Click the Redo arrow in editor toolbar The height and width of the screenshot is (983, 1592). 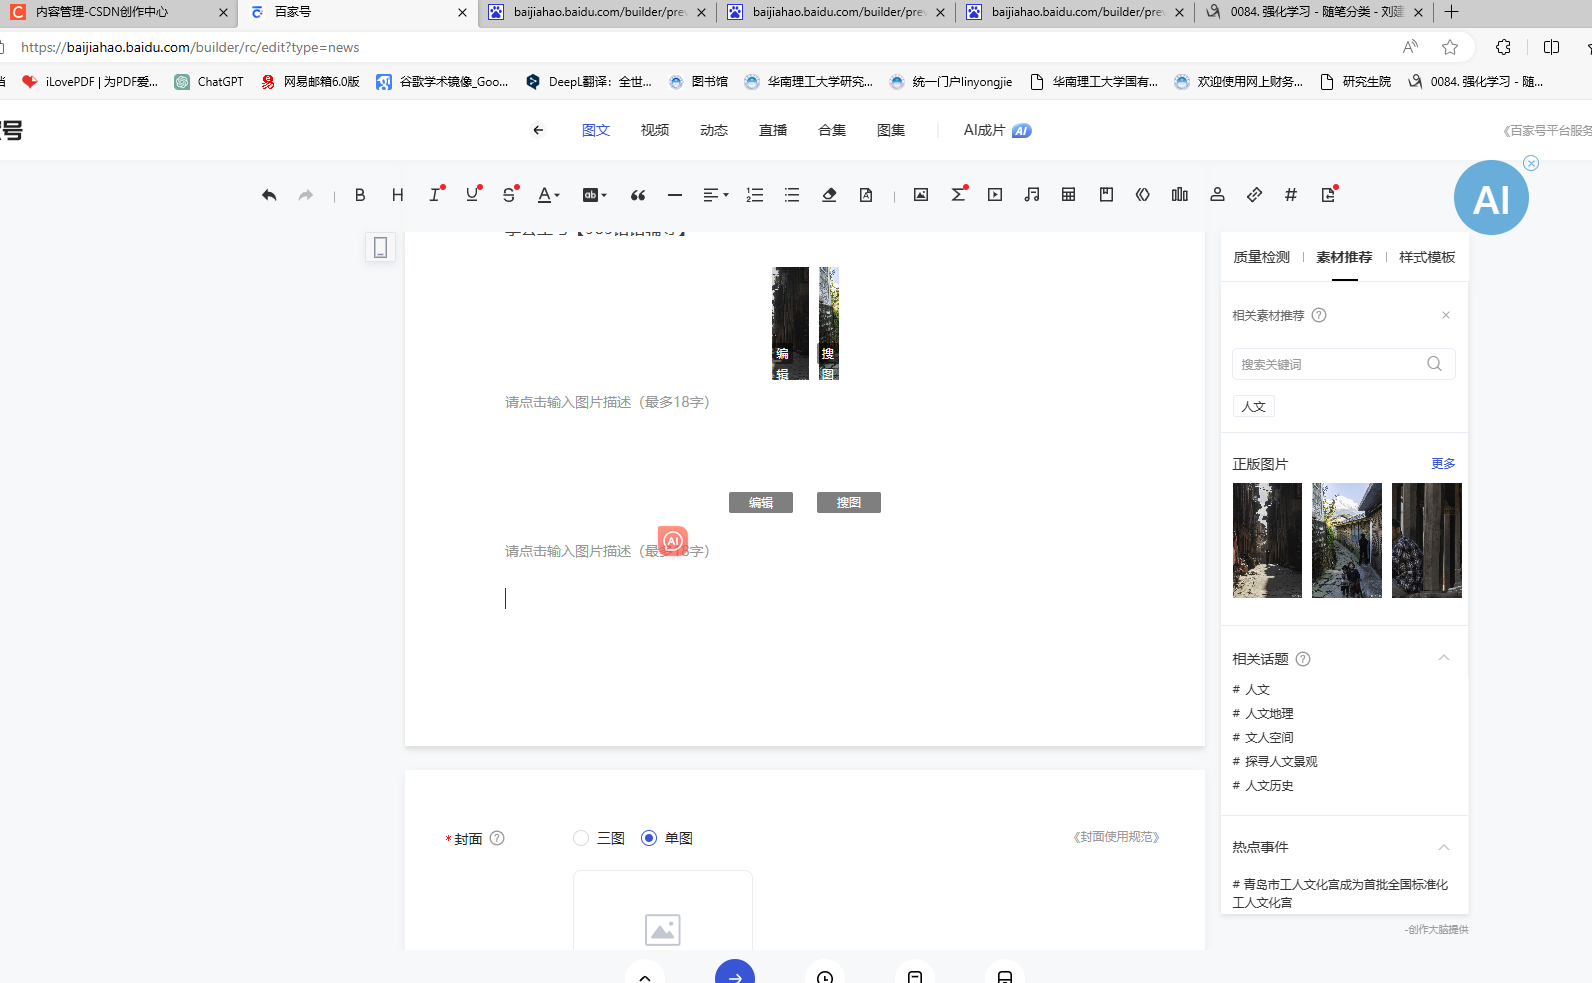pos(306,195)
